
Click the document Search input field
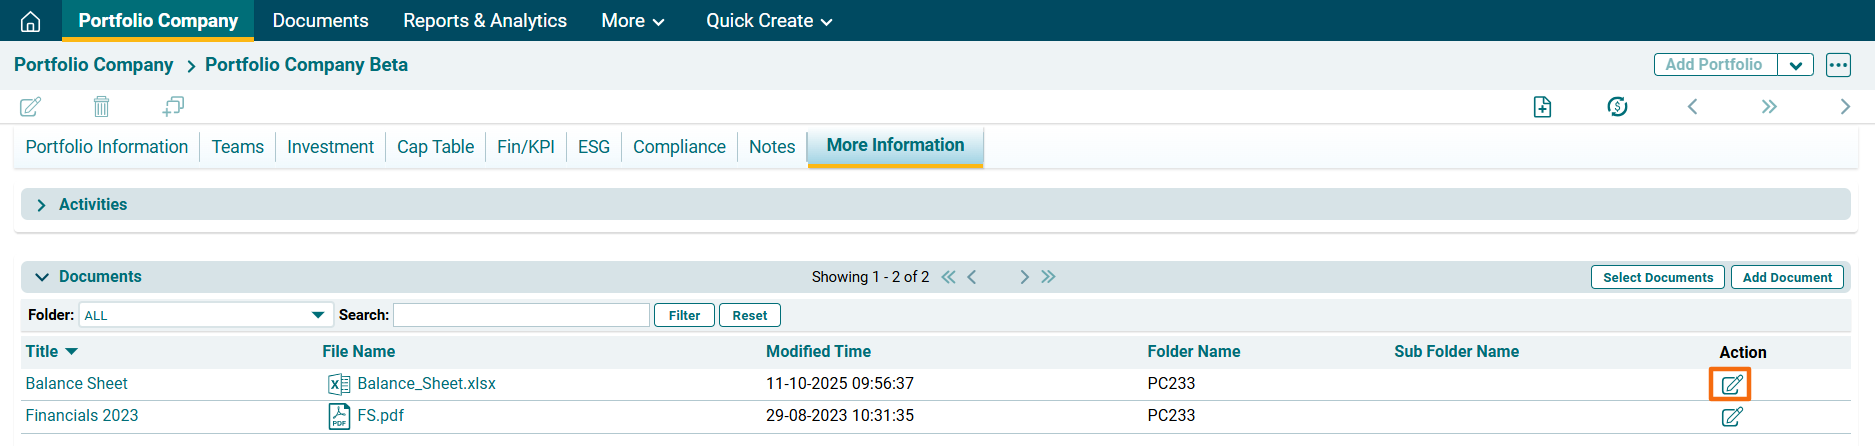point(521,315)
